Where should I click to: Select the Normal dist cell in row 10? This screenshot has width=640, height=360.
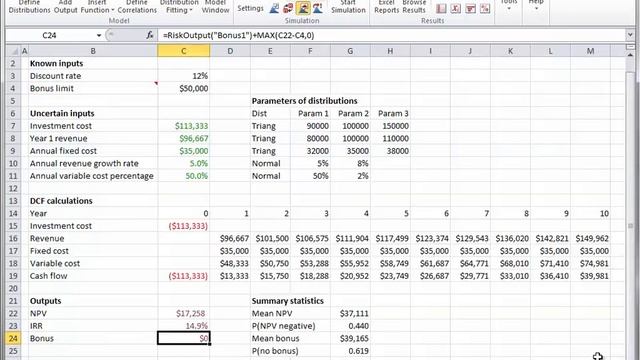[x=270, y=164]
